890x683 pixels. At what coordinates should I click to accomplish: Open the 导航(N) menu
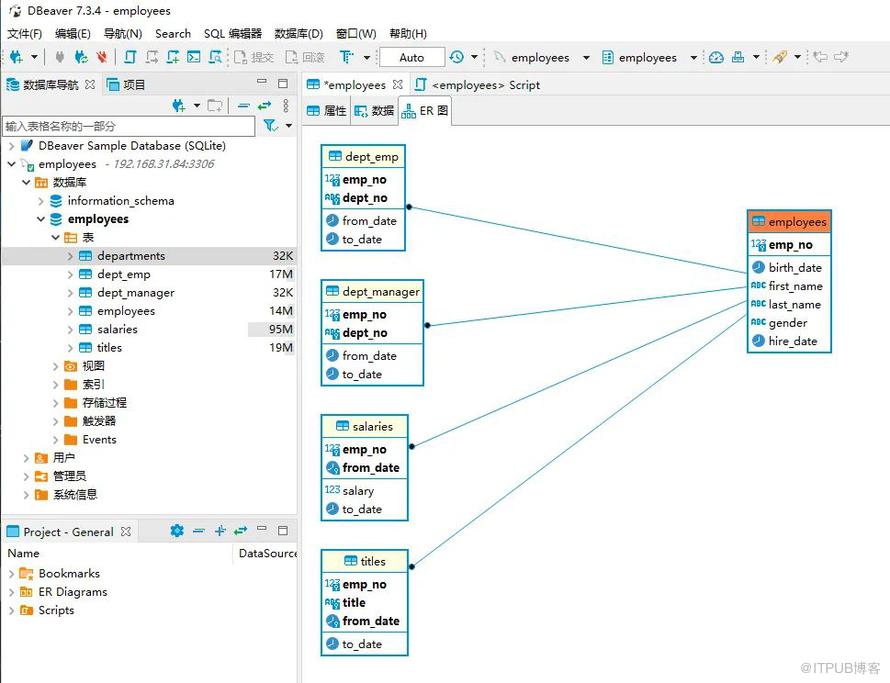point(123,33)
